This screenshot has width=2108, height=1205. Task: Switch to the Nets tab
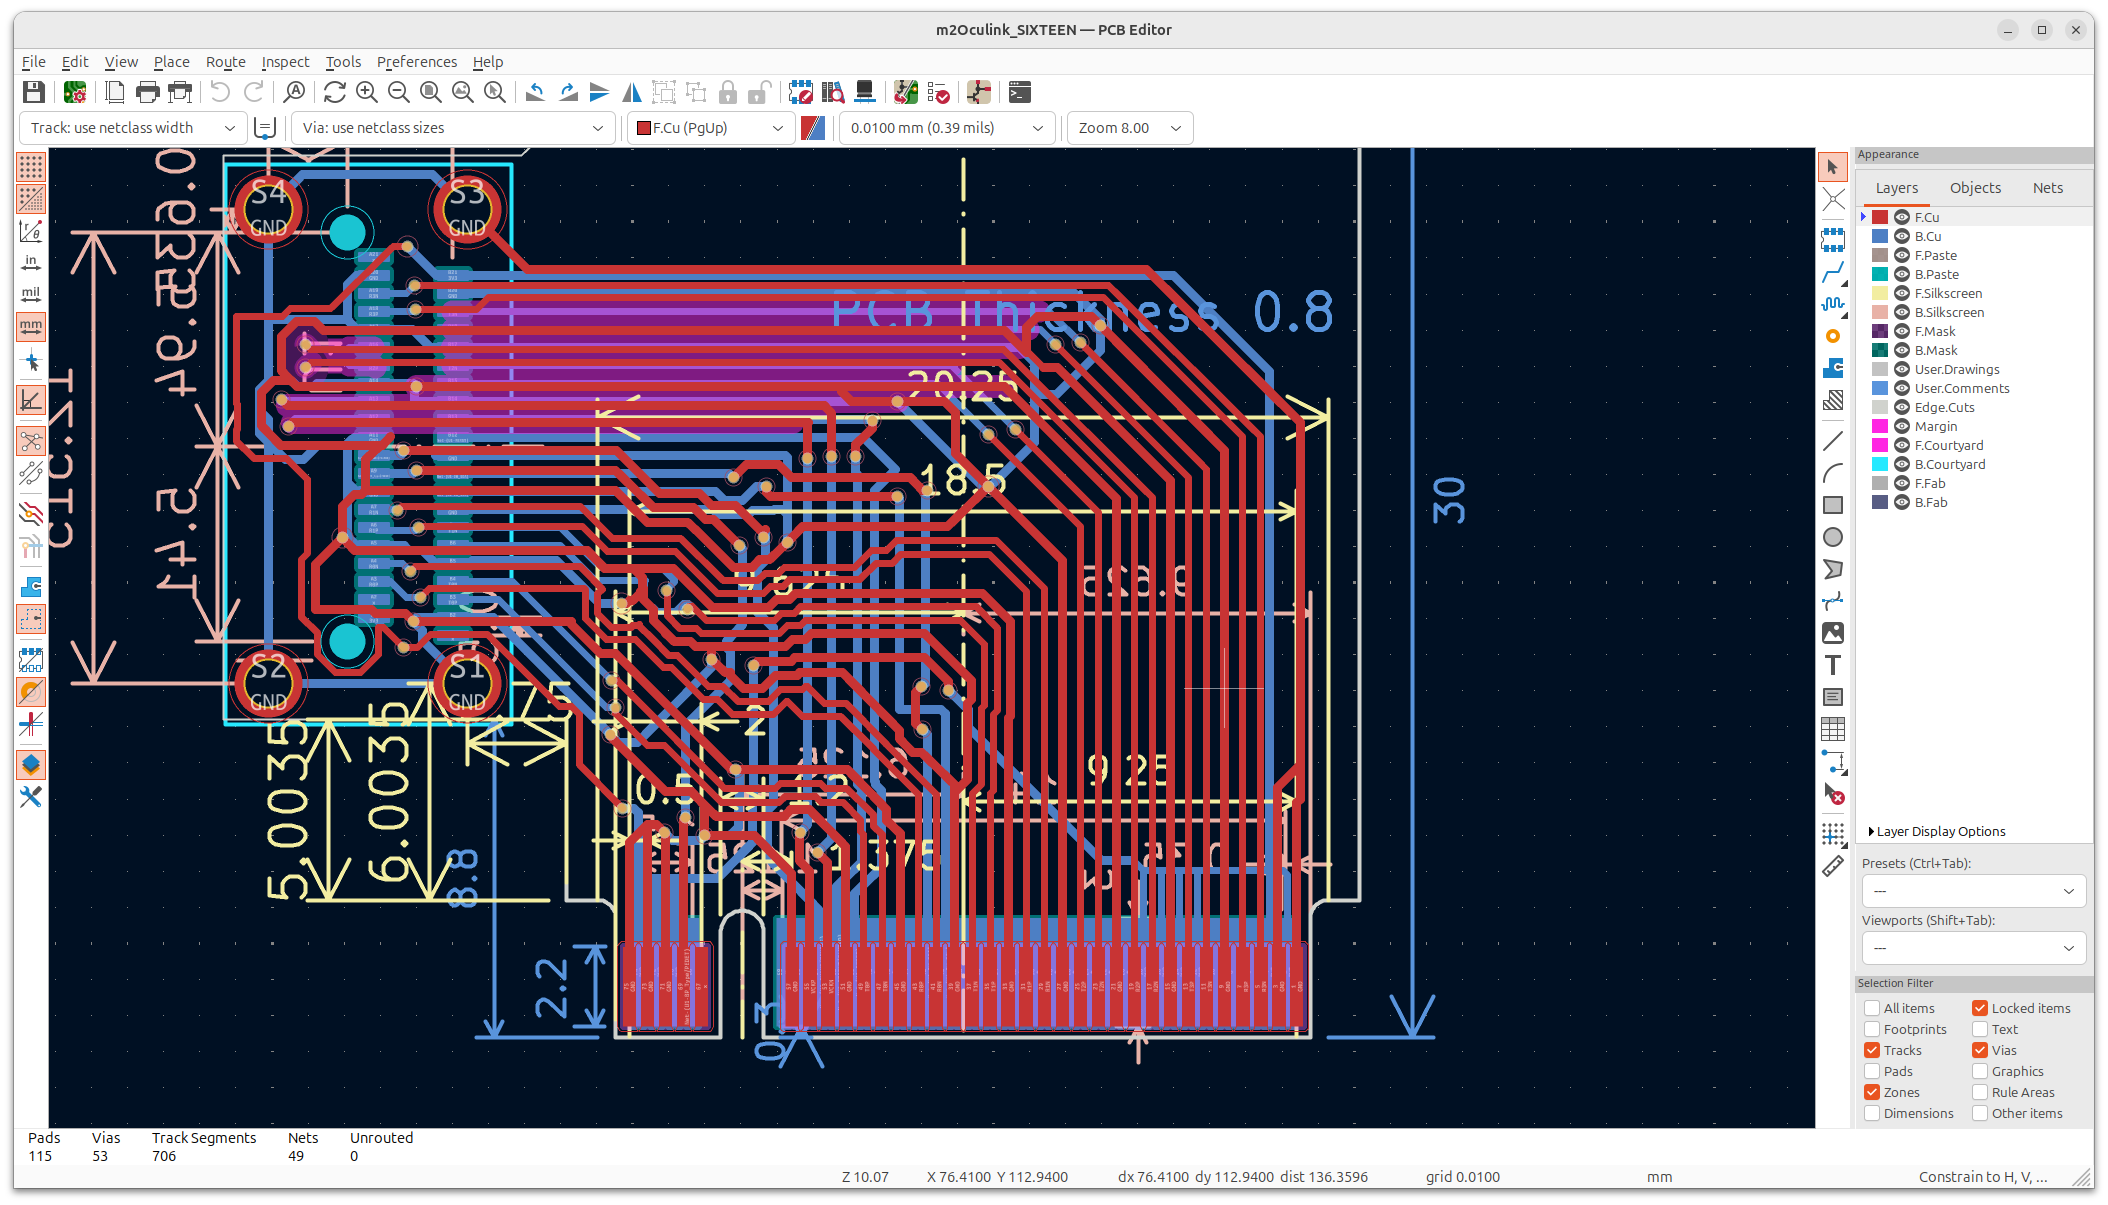pos(2047,188)
